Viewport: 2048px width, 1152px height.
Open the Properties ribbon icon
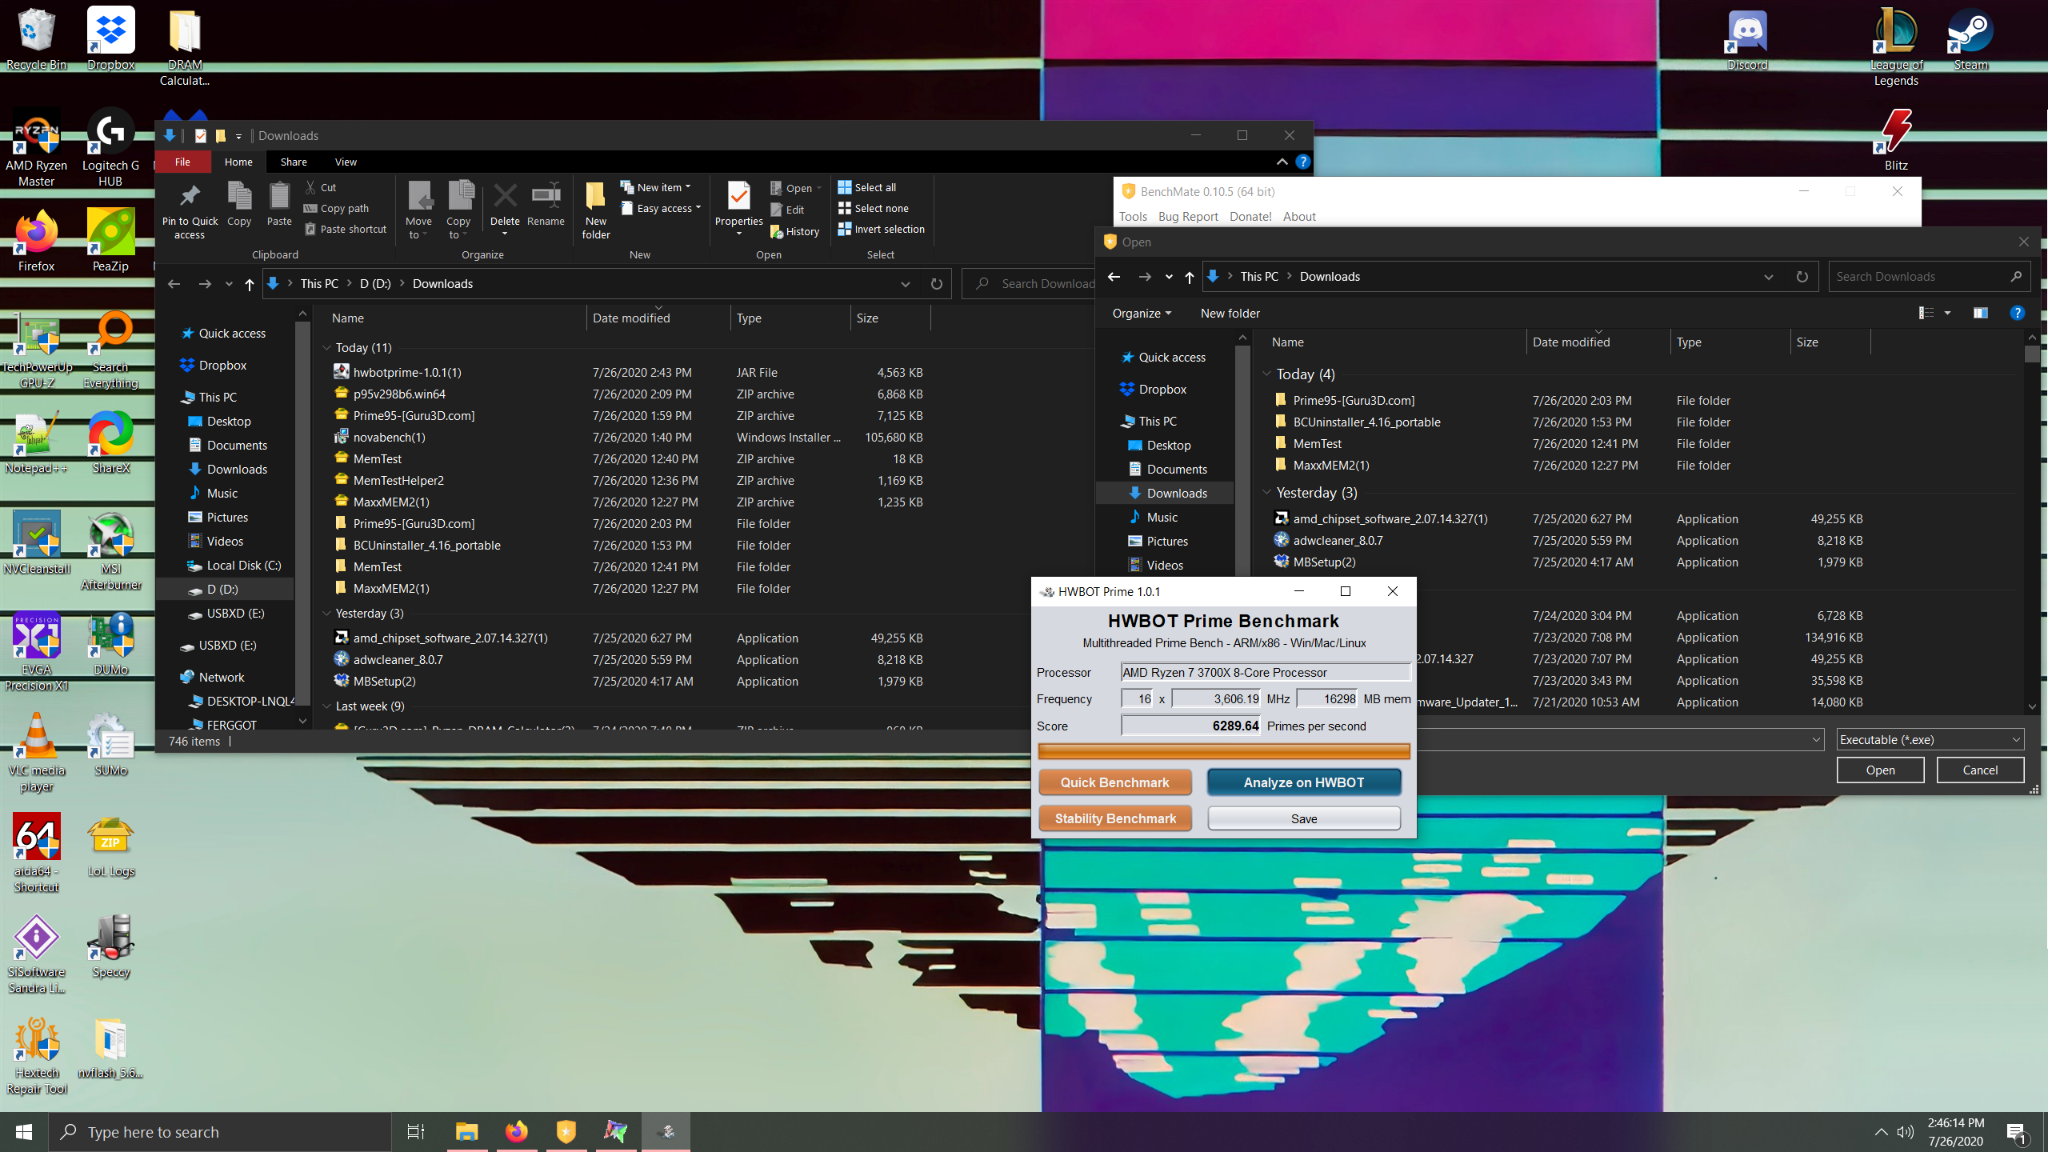(x=739, y=205)
